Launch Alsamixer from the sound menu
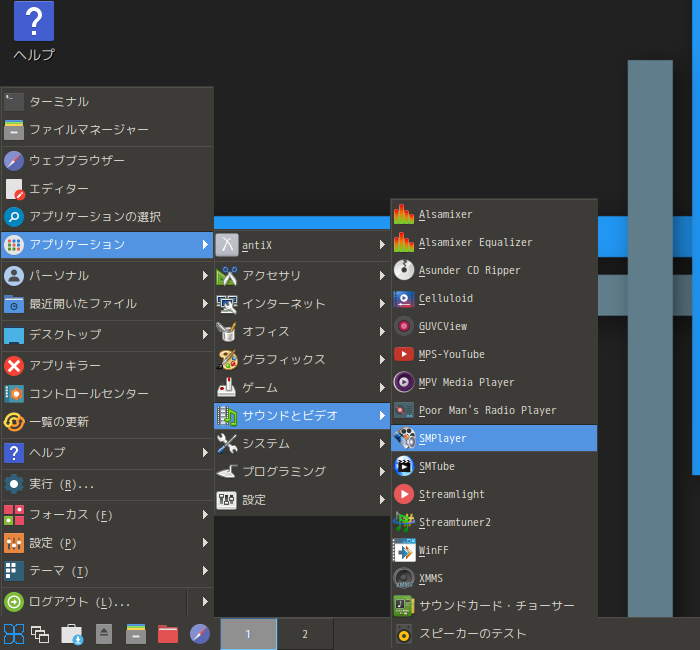Screen dimensions: 700x650 [x=494, y=214]
